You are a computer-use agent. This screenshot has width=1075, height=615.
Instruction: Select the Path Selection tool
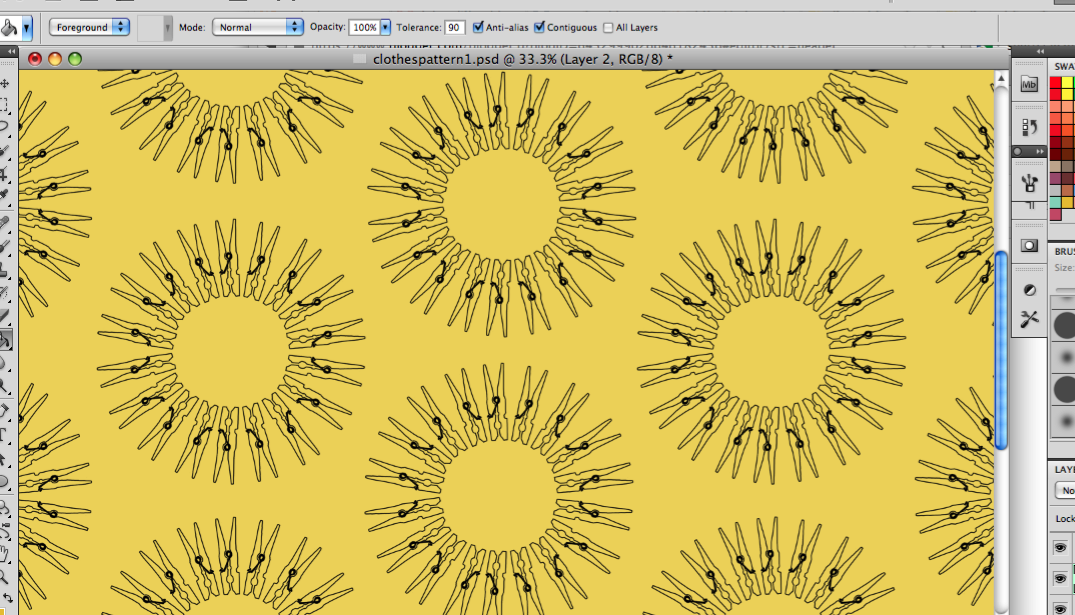point(5,459)
